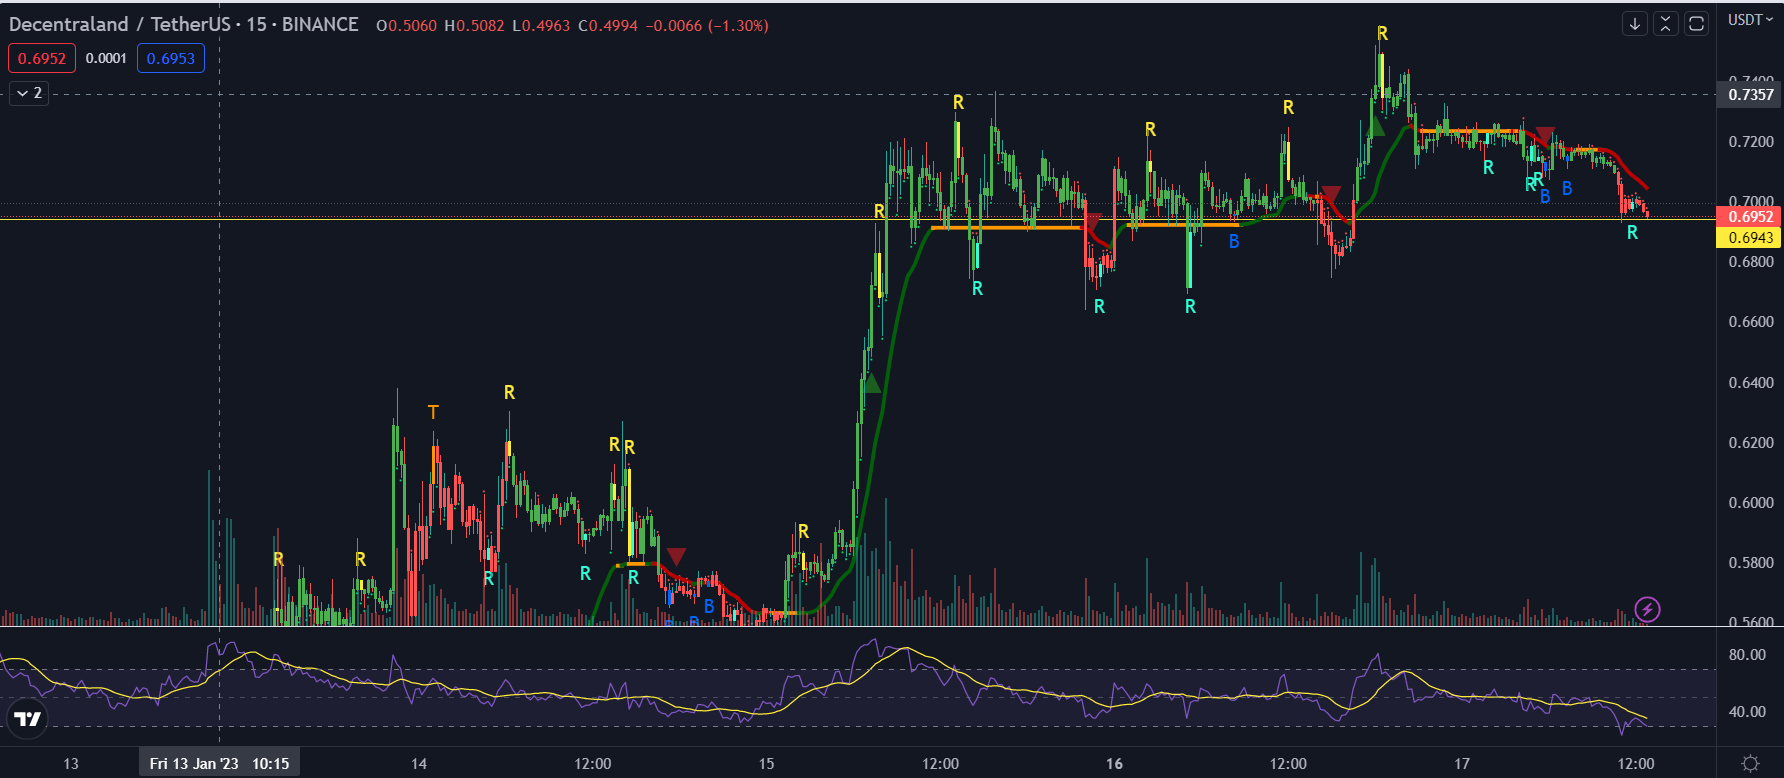Collapse the chart pane with the chevrons icon

[x=1666, y=24]
